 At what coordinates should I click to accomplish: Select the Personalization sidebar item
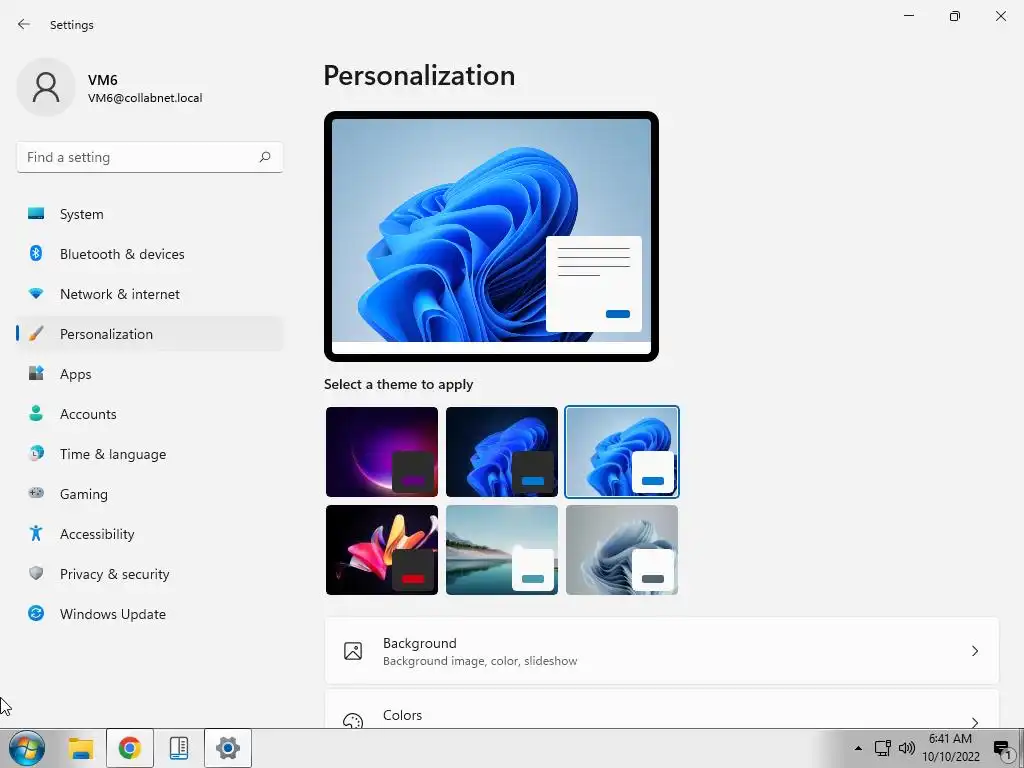pyautogui.click(x=150, y=334)
